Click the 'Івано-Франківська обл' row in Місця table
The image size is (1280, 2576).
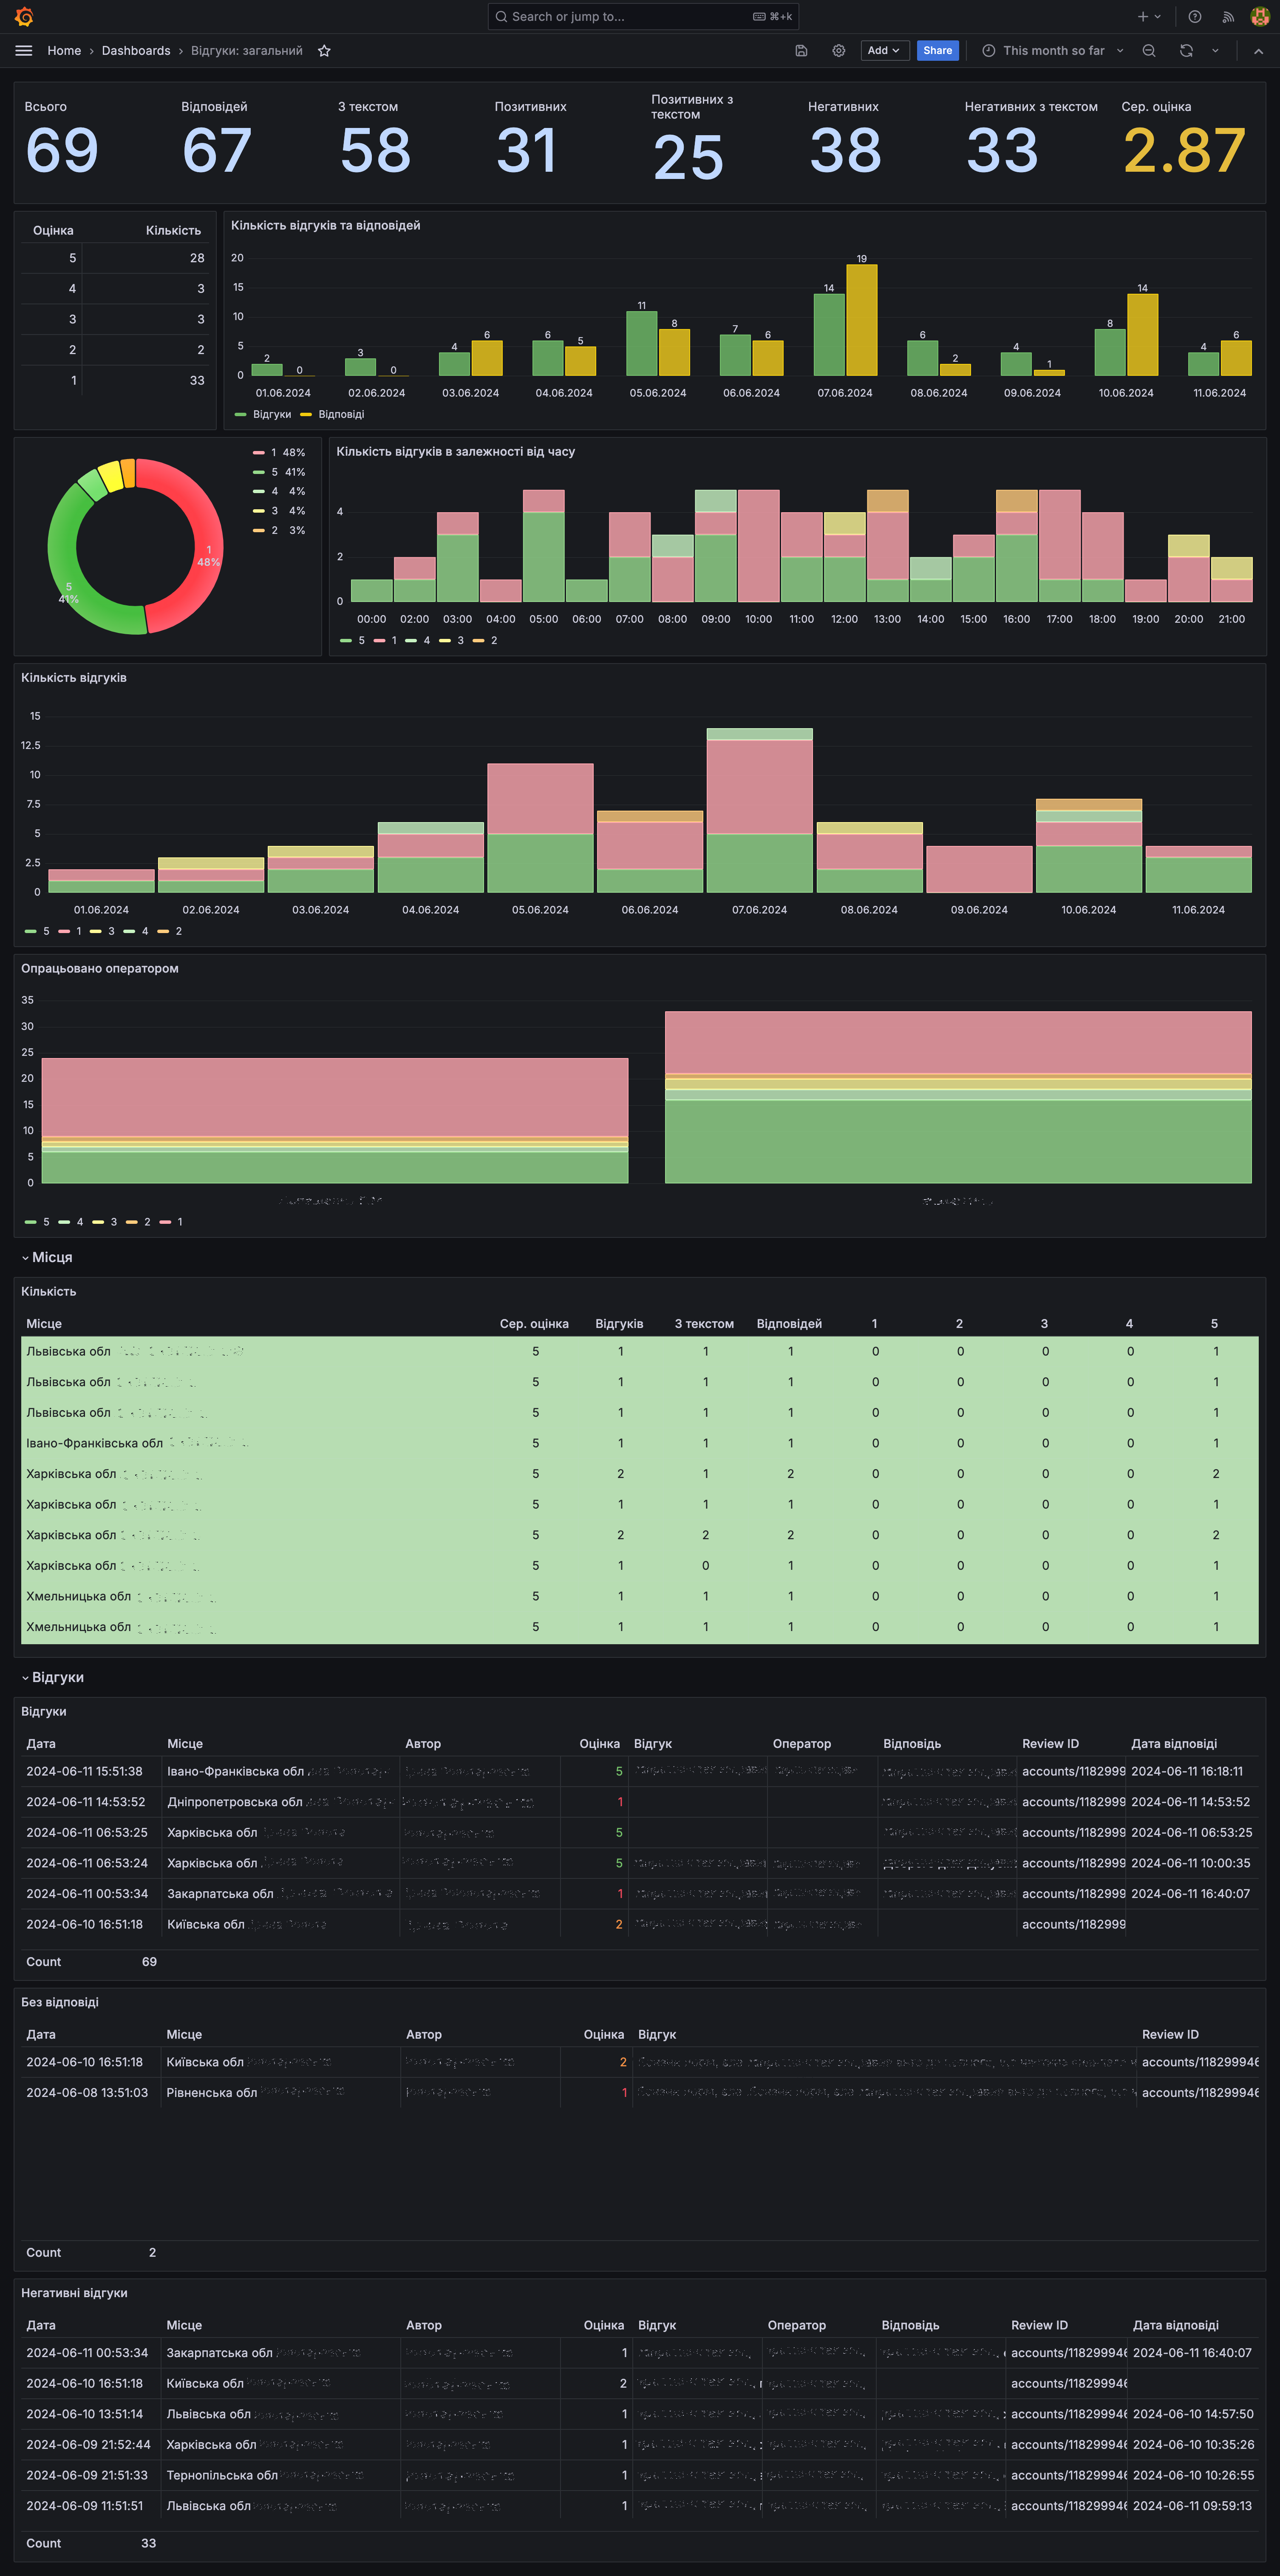640,1443
